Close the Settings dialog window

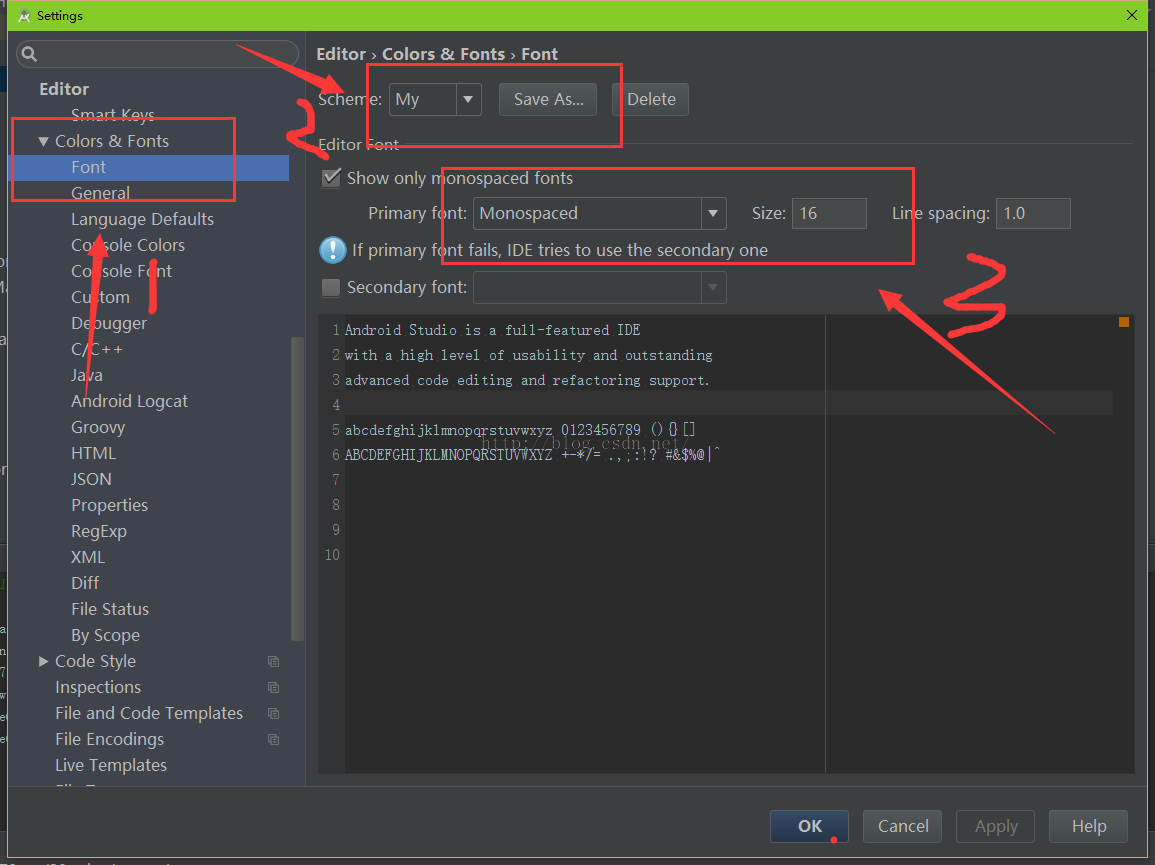pos(1131,15)
